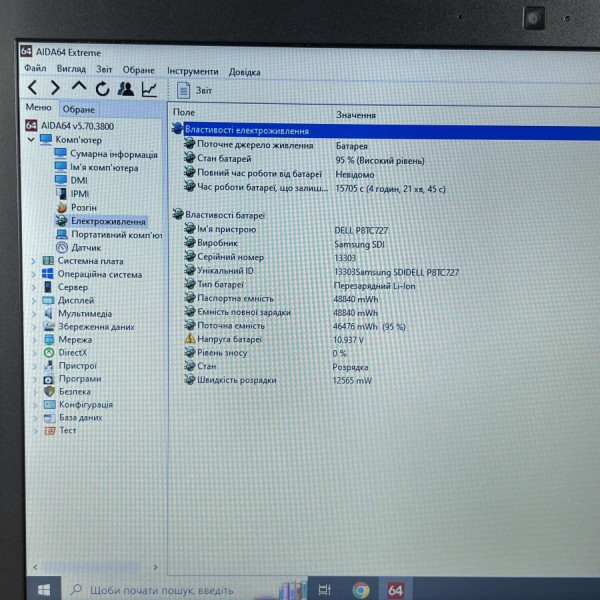Open Google Chrome from the taskbar
This screenshot has width=600, height=600.
[x=361, y=590]
